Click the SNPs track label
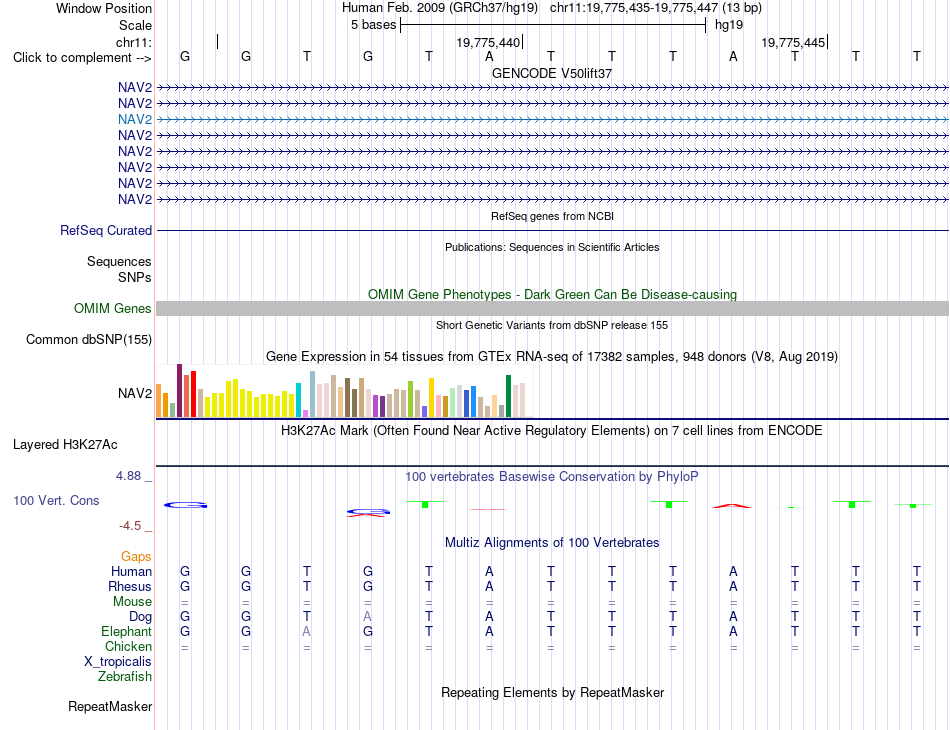Viewport: 950px width, 730px height. click(x=135, y=277)
